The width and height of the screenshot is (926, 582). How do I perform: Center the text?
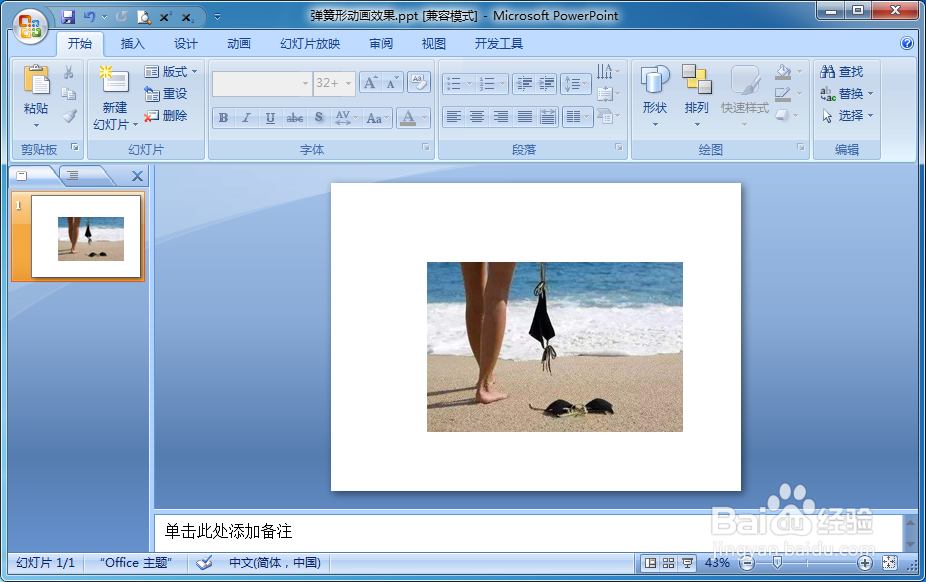pos(477,116)
